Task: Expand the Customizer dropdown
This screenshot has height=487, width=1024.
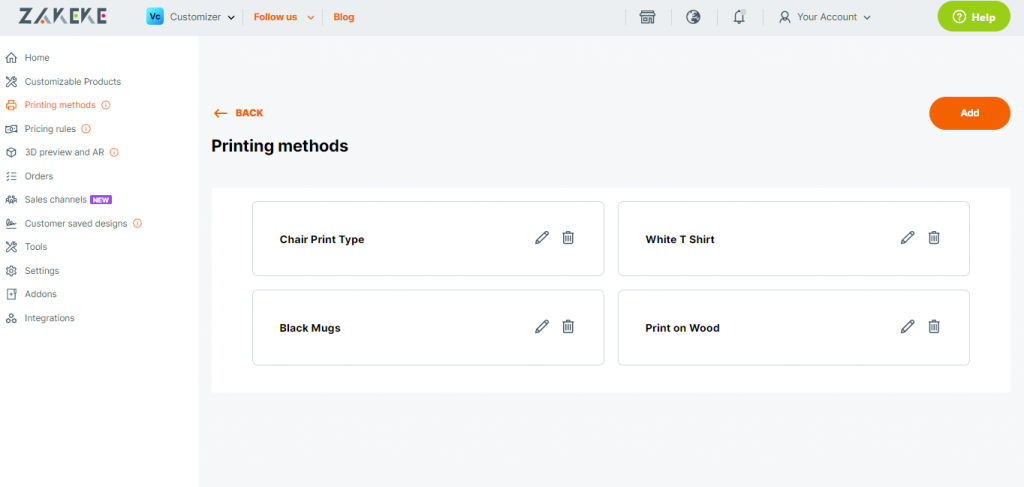Action: tap(190, 17)
